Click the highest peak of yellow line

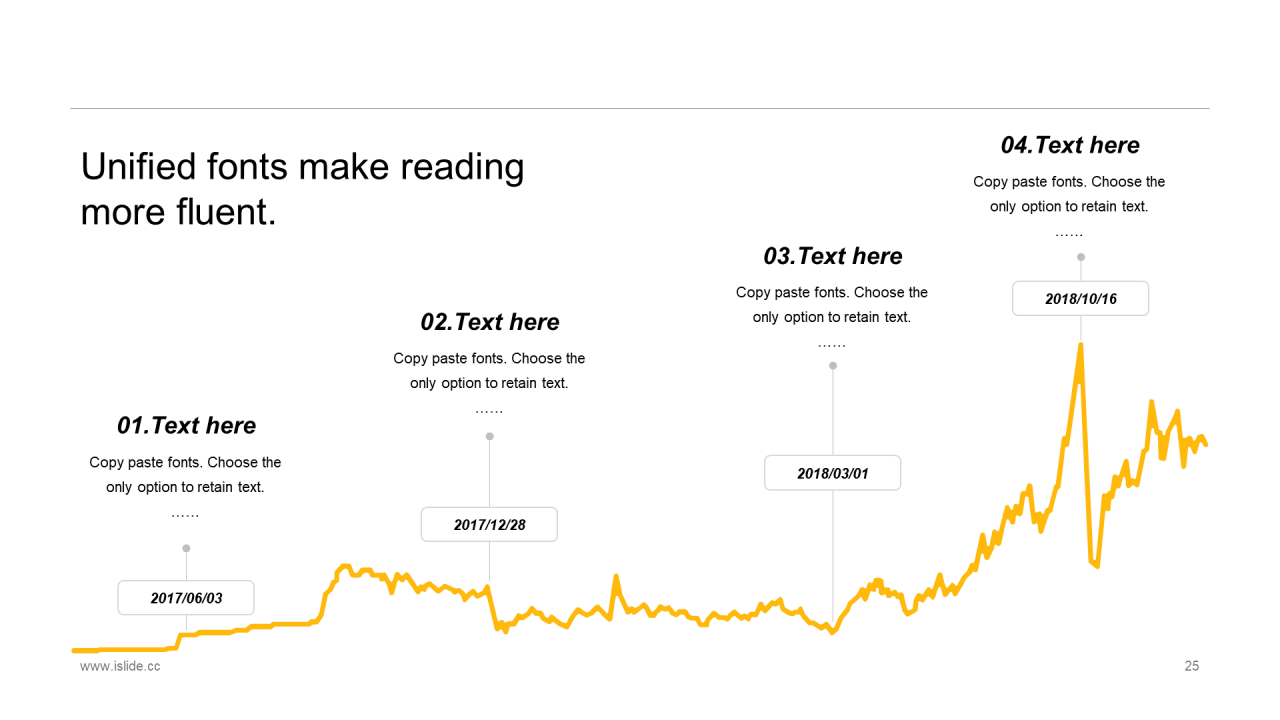(x=1081, y=346)
